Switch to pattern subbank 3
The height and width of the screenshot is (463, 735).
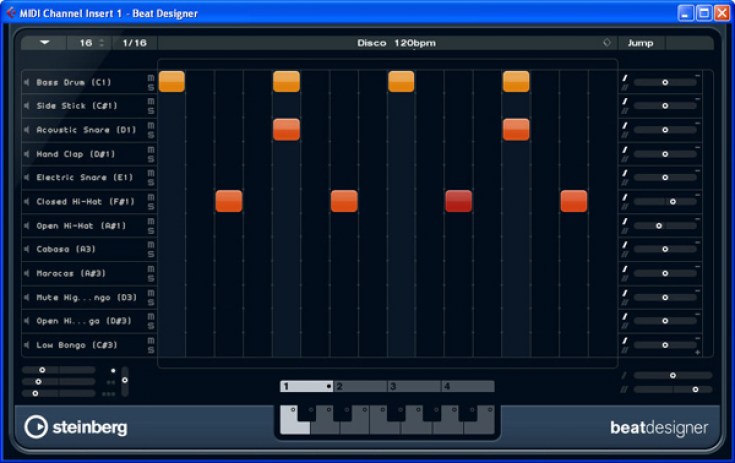[414, 386]
